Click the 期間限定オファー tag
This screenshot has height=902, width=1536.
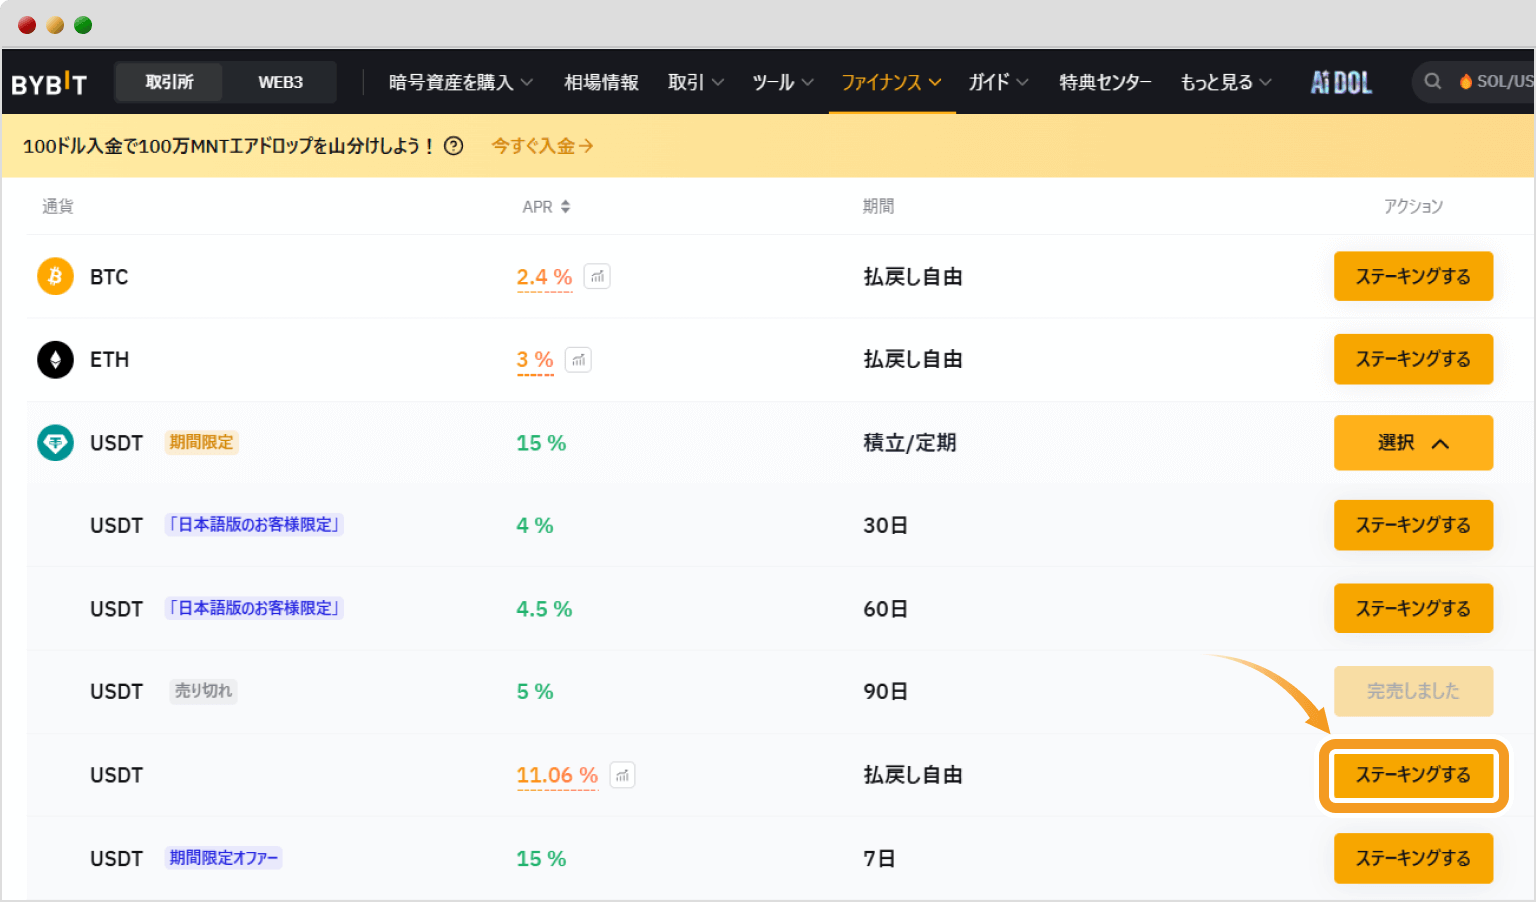tap(224, 858)
